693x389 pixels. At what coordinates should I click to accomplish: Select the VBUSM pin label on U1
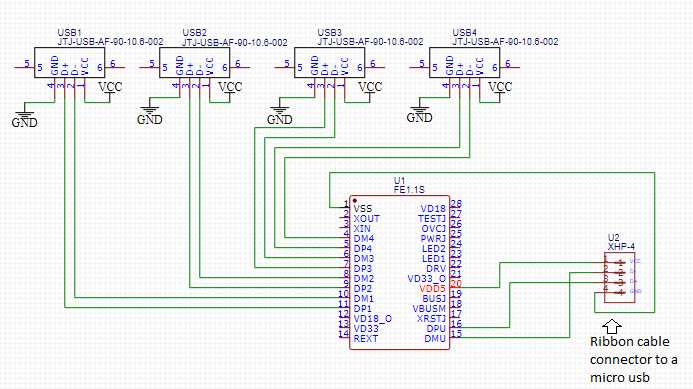click(429, 309)
